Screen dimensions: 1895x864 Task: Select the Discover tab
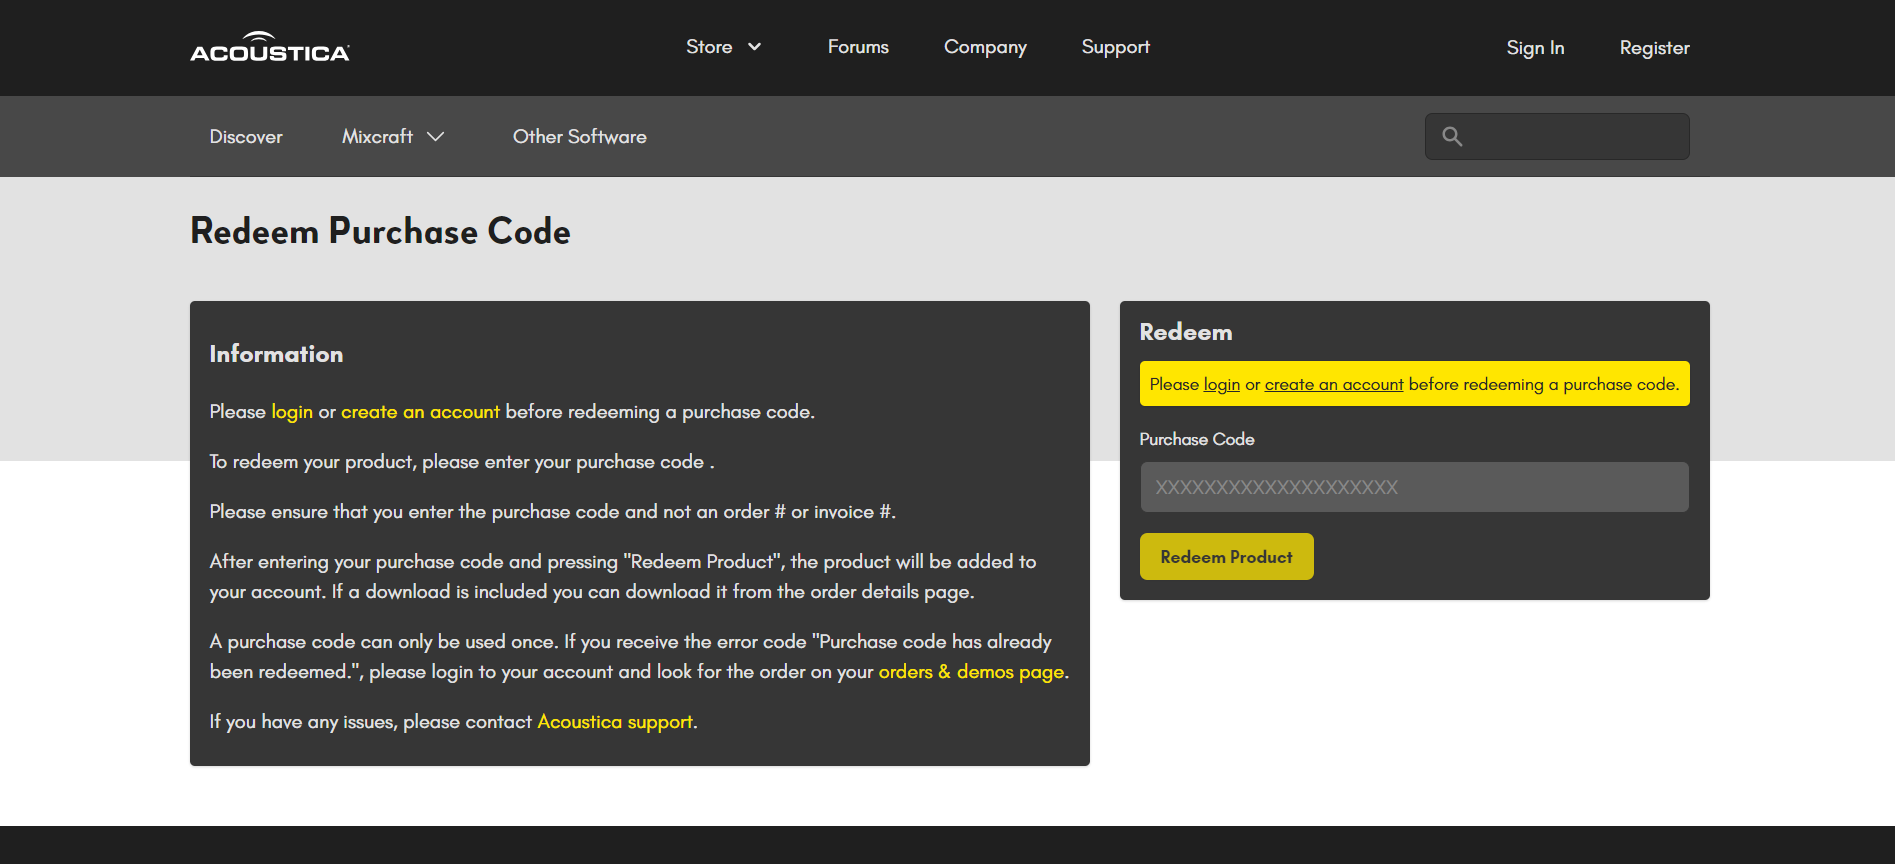pyautogui.click(x=246, y=137)
